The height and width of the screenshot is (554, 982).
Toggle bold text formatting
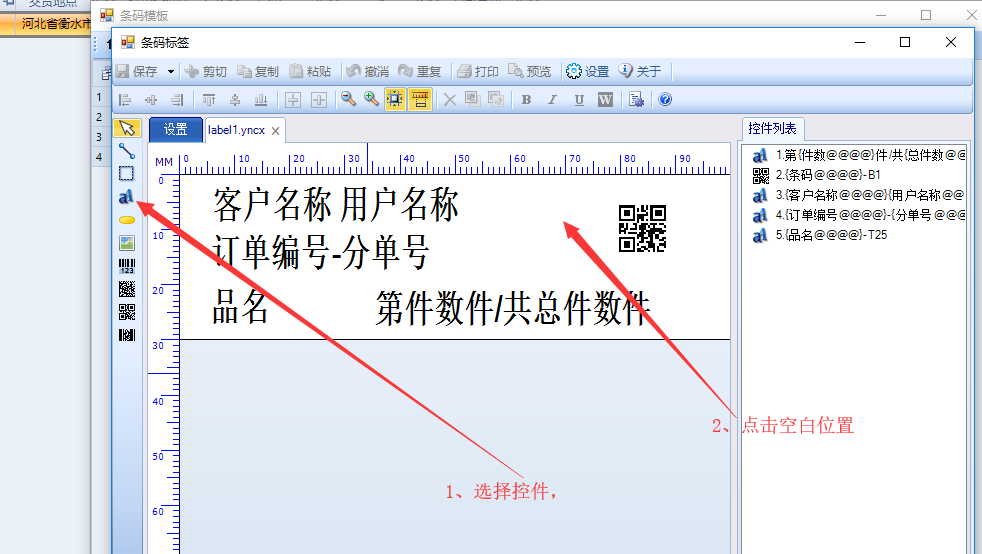527,99
